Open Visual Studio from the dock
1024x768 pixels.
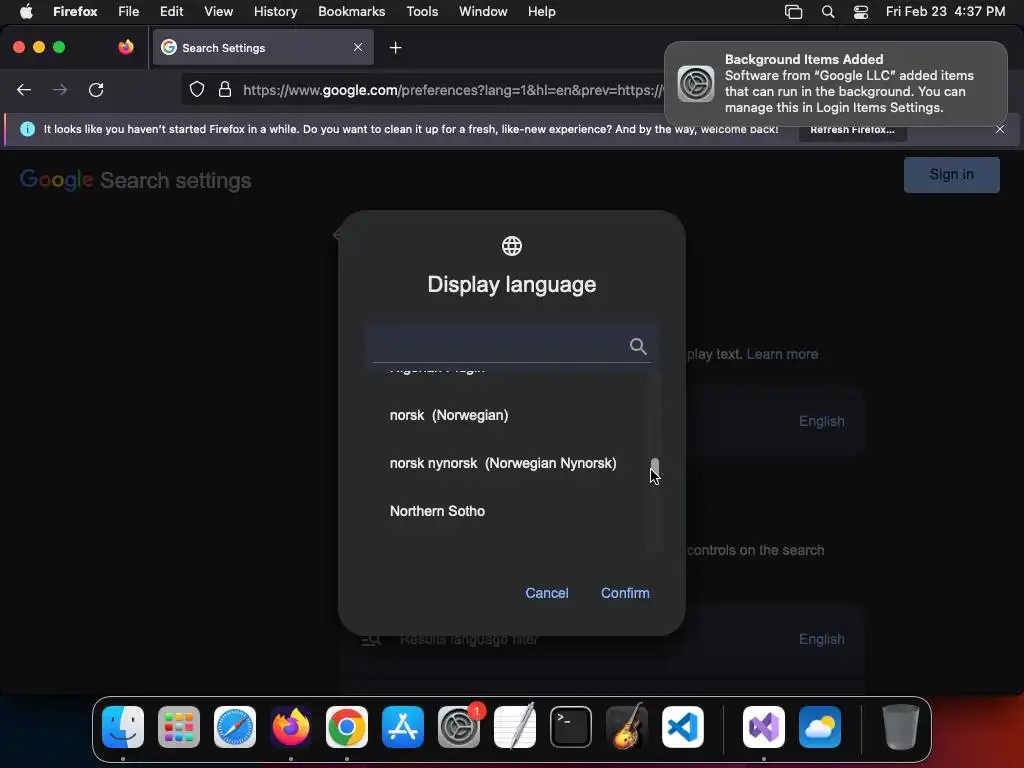click(x=763, y=727)
